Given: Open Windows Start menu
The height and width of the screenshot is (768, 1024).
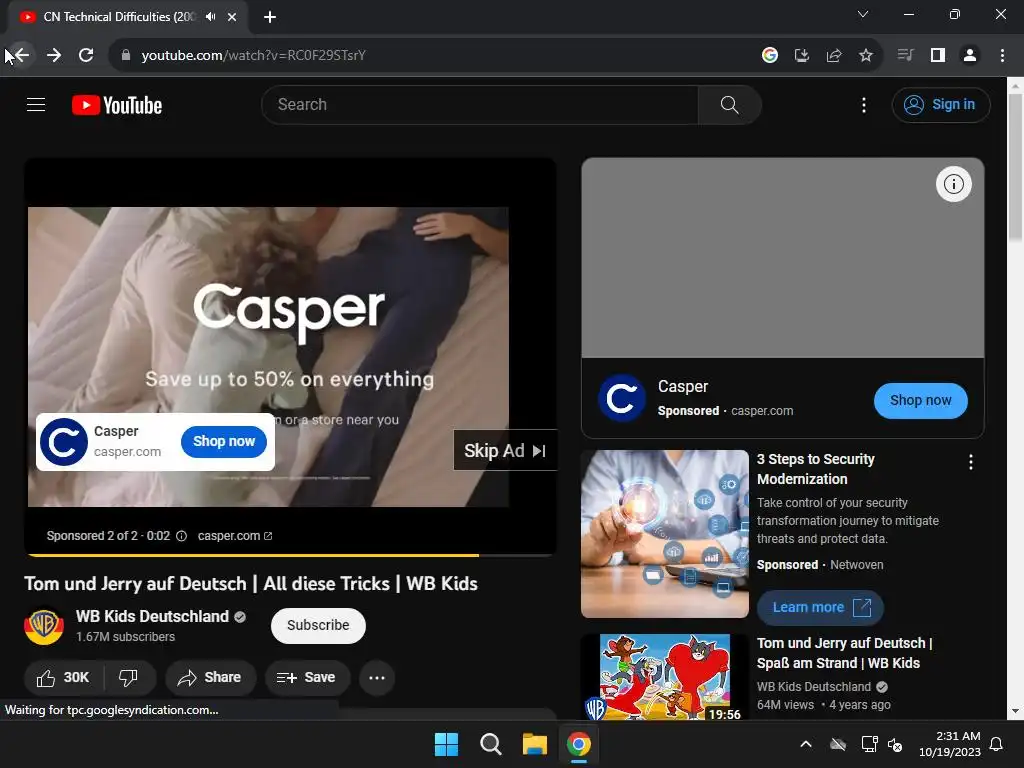Looking at the screenshot, I should click(447, 744).
